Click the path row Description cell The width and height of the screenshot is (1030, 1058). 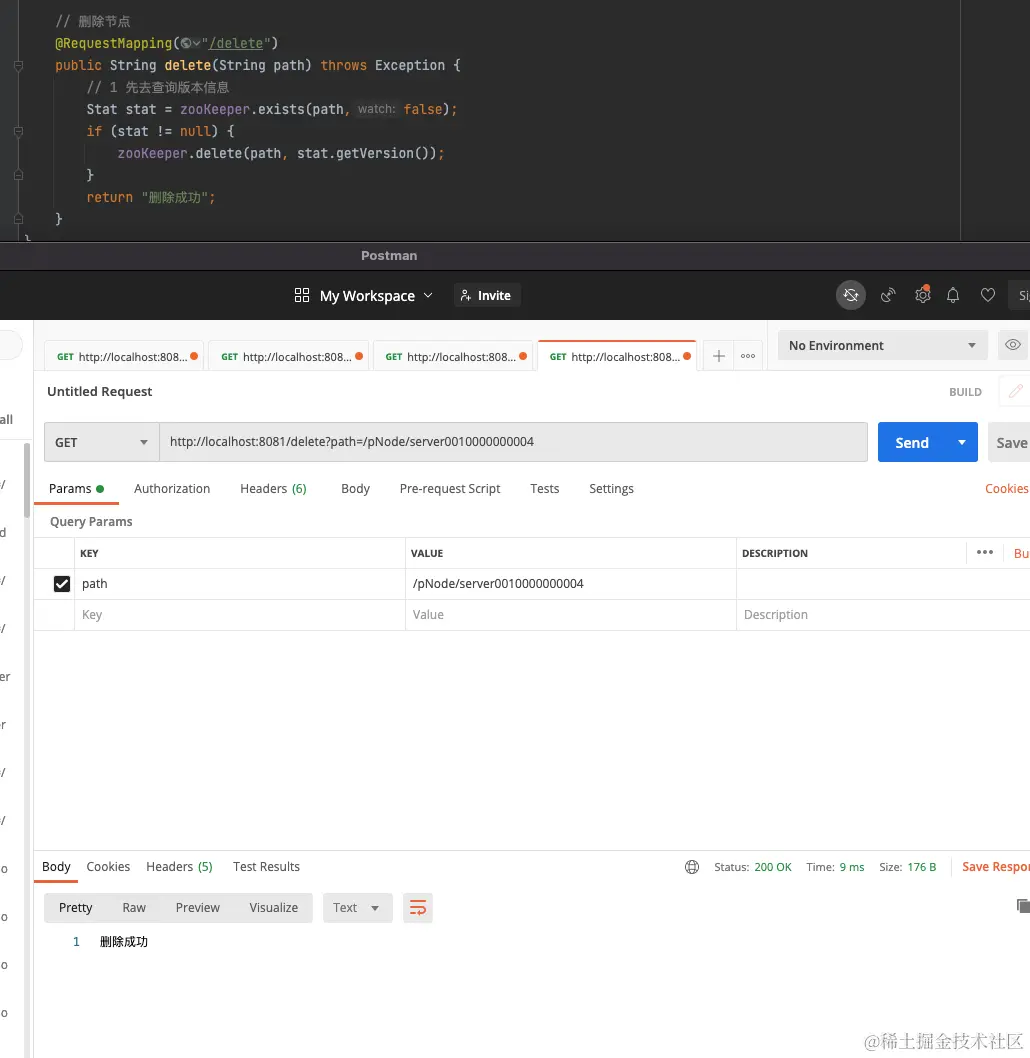(x=883, y=584)
